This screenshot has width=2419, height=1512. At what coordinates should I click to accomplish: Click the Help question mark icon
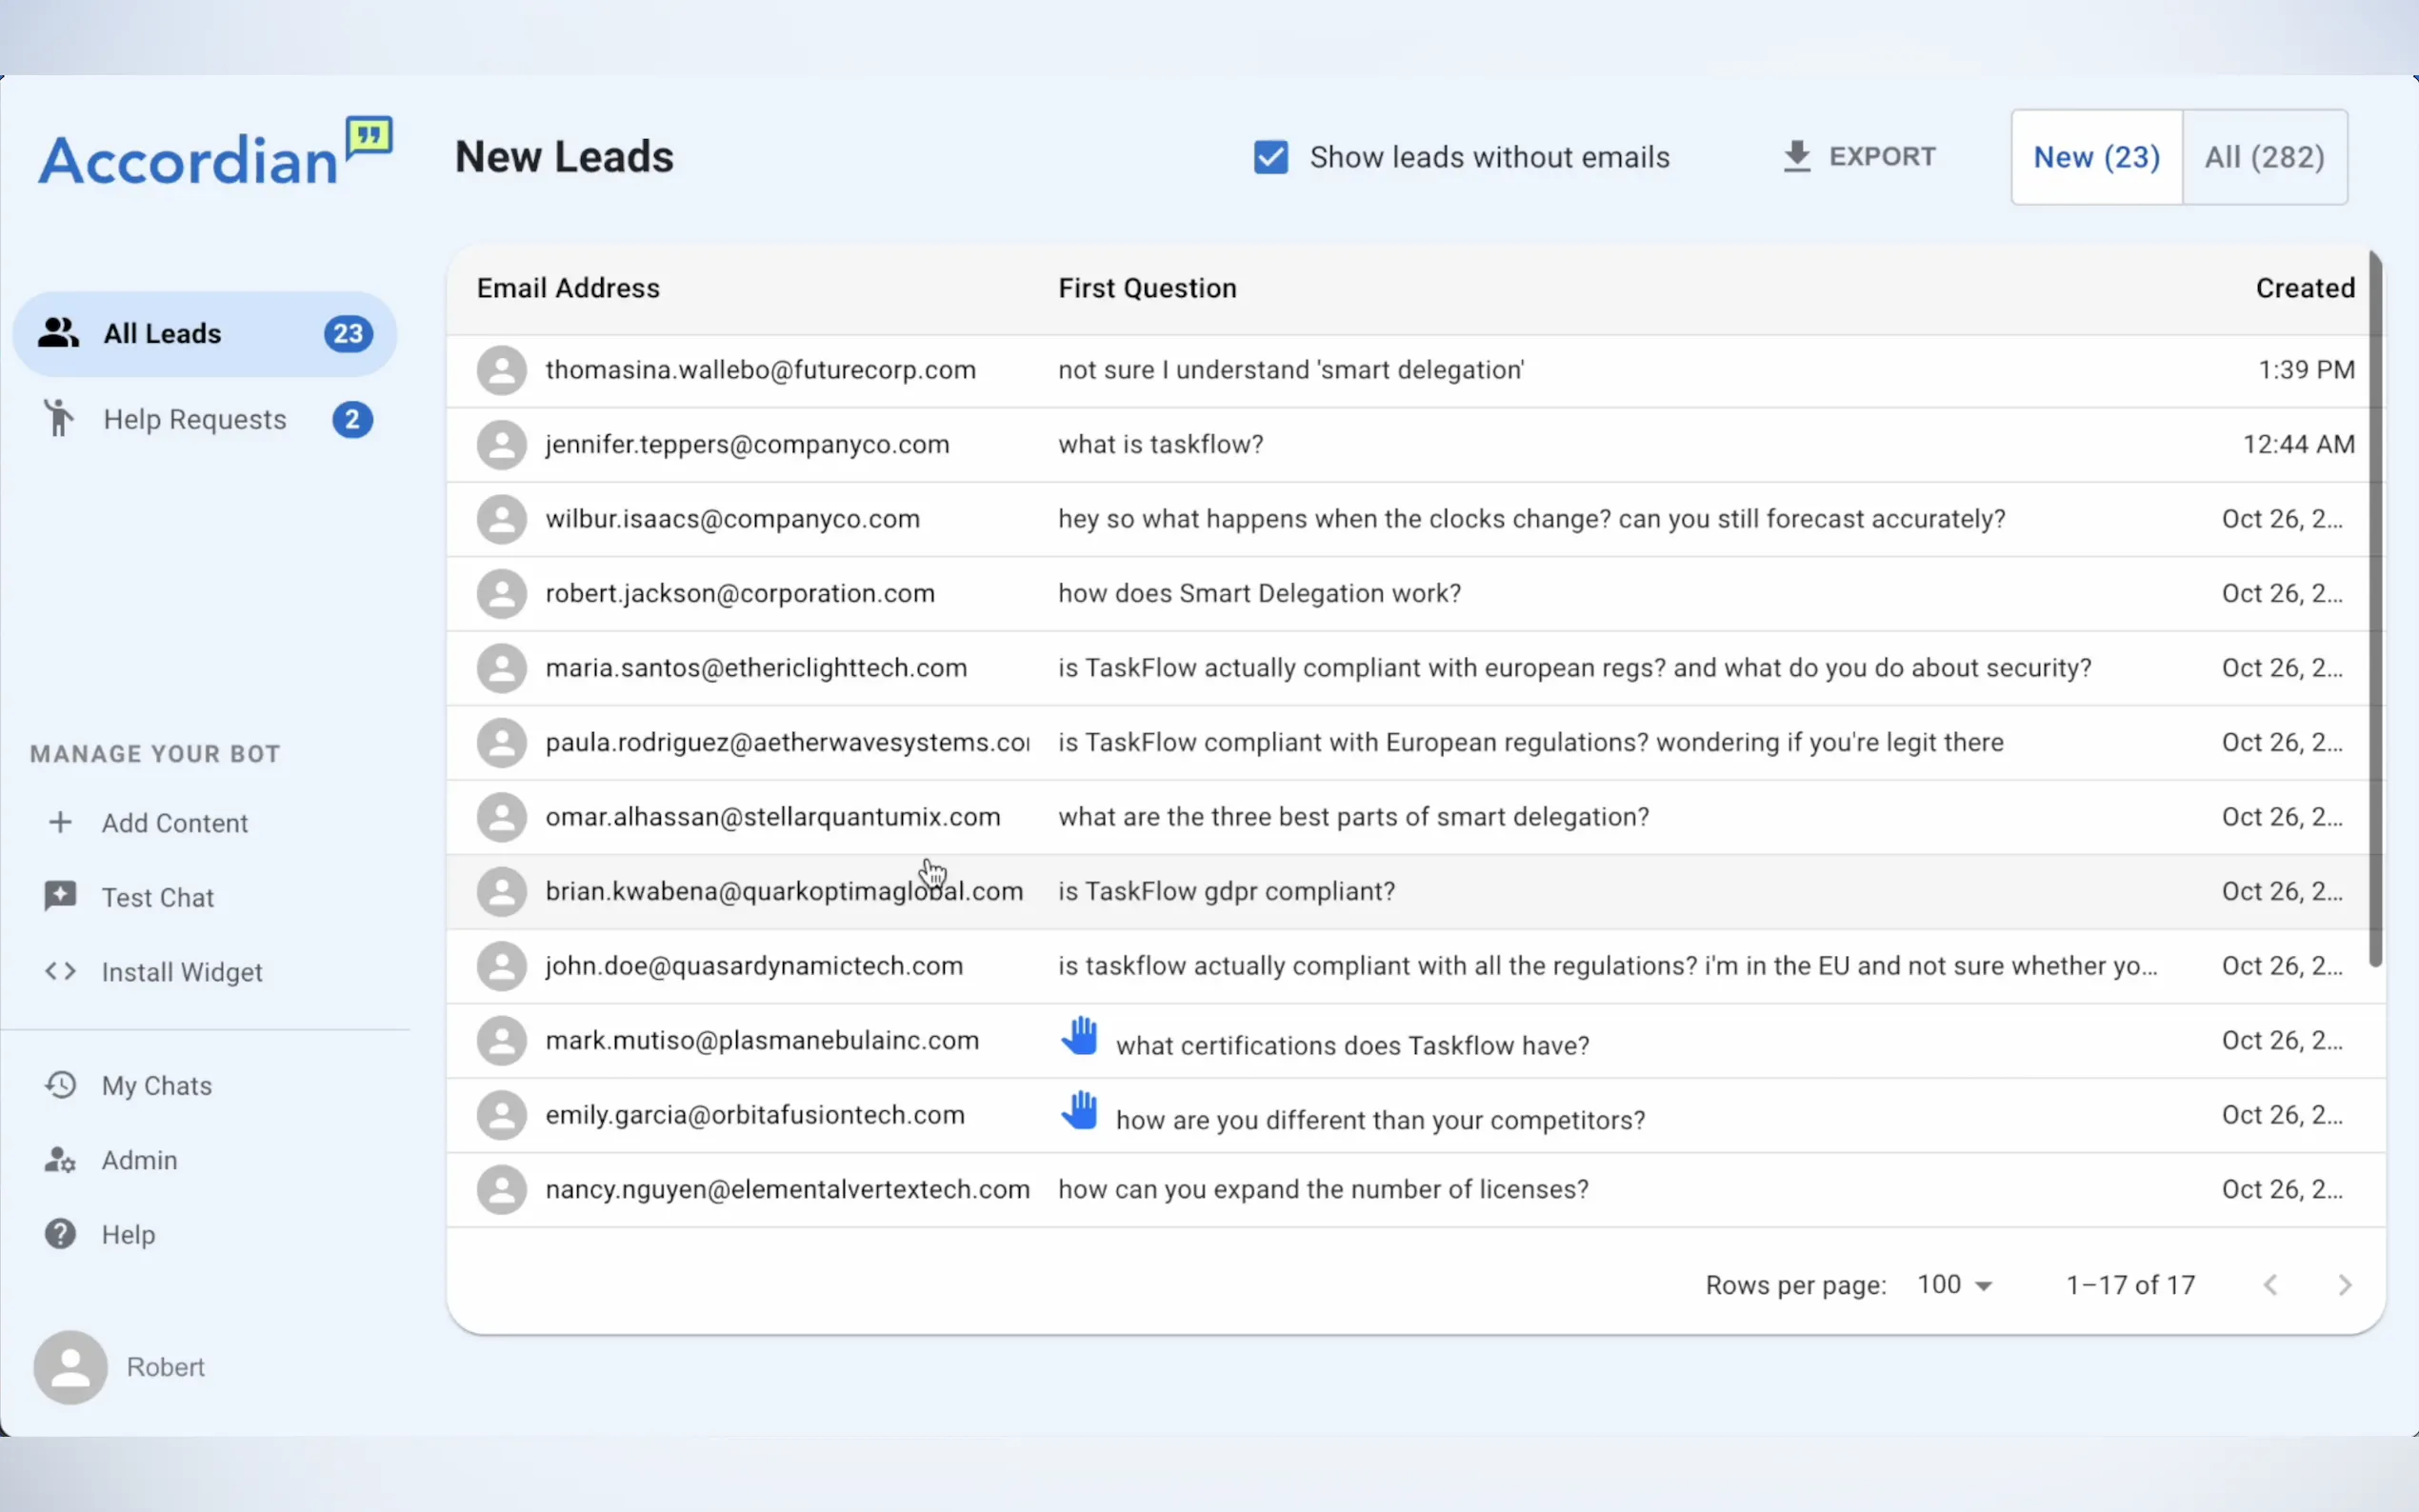click(x=60, y=1234)
